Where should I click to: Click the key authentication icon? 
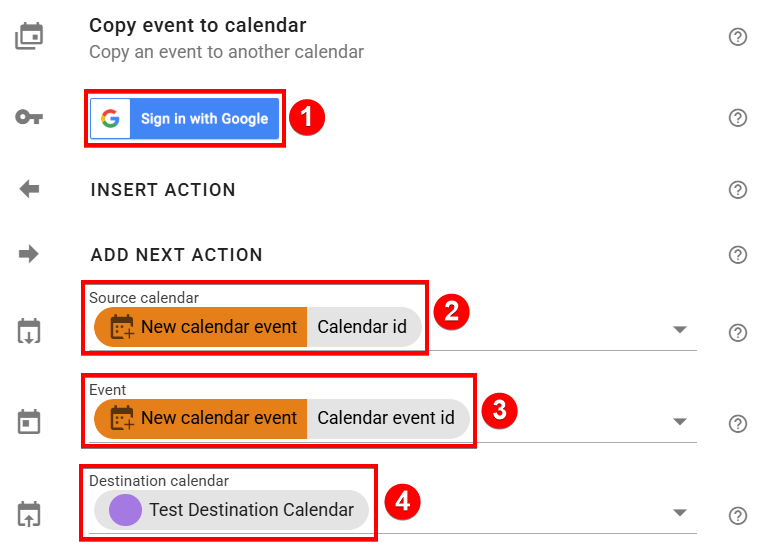[29, 118]
